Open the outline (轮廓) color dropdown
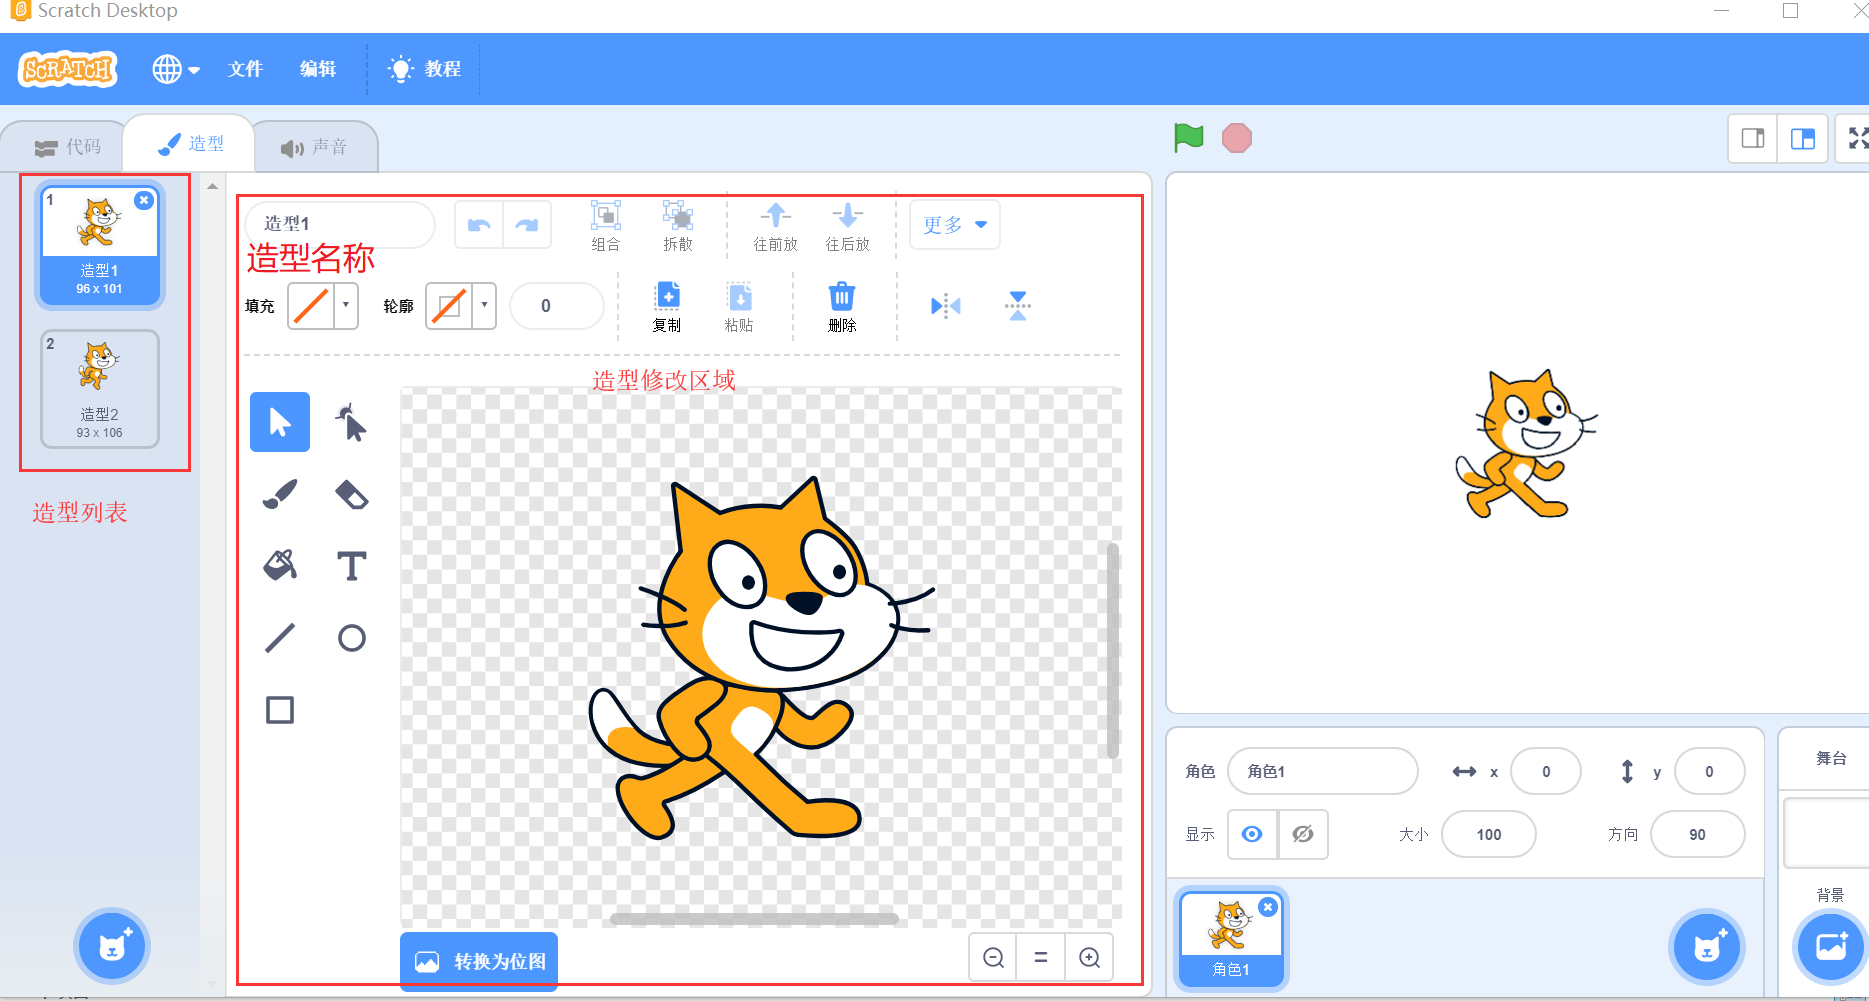Image resolution: width=1869 pixels, height=1001 pixels. coord(485,306)
